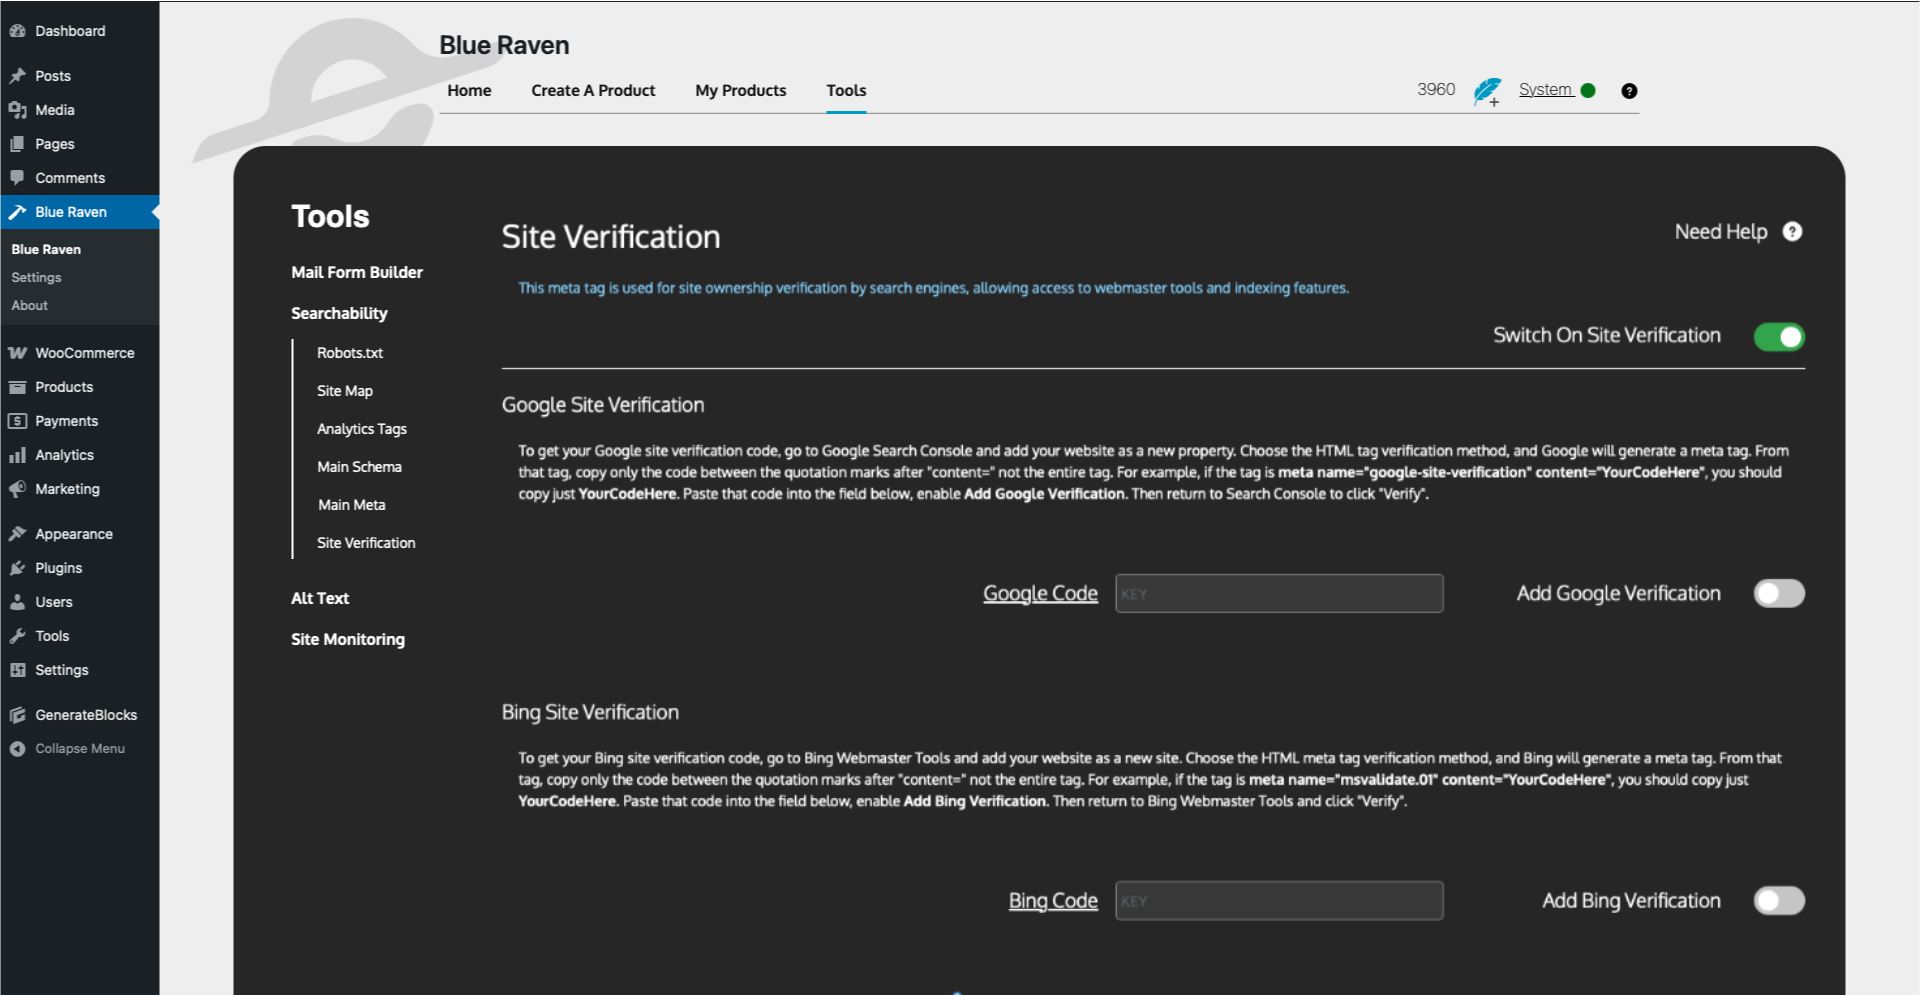Click the WooCommerce icon in sidebar

pos(17,353)
